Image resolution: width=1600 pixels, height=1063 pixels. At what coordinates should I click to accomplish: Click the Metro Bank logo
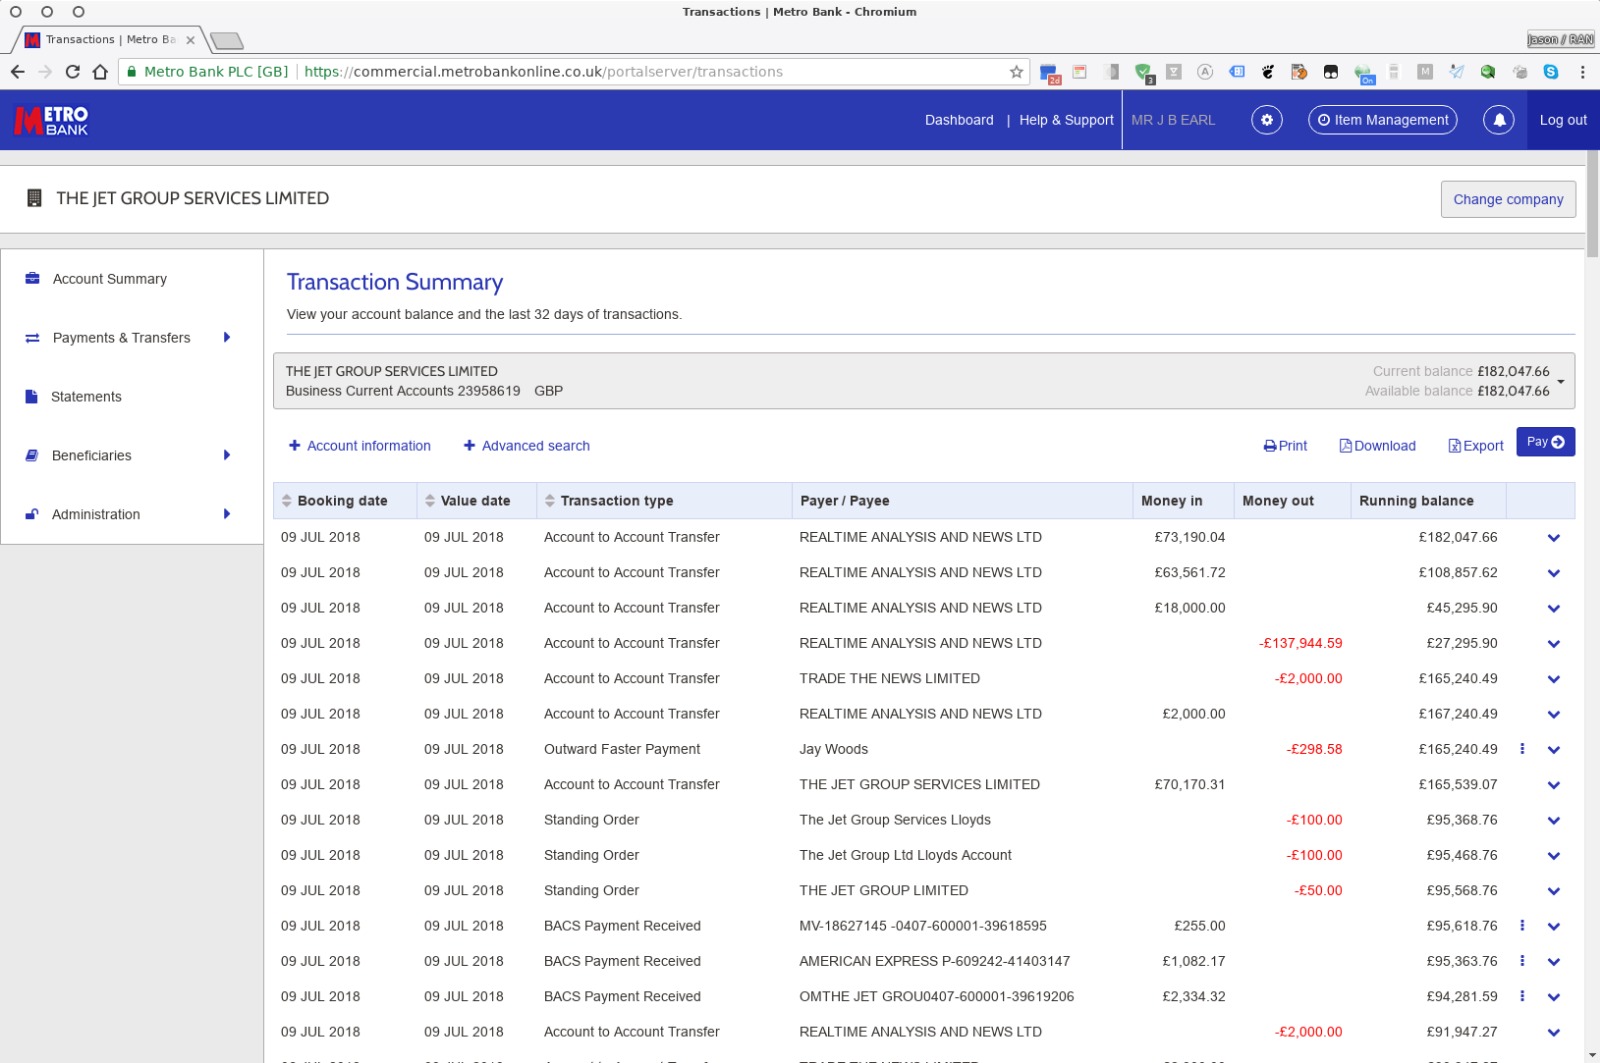(x=51, y=120)
